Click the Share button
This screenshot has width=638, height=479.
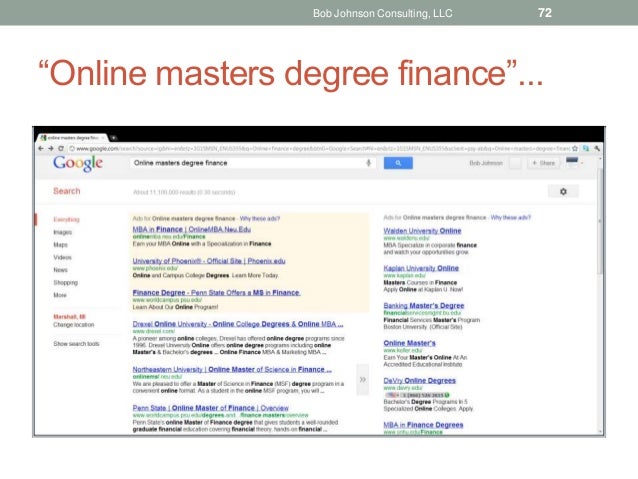(544, 163)
